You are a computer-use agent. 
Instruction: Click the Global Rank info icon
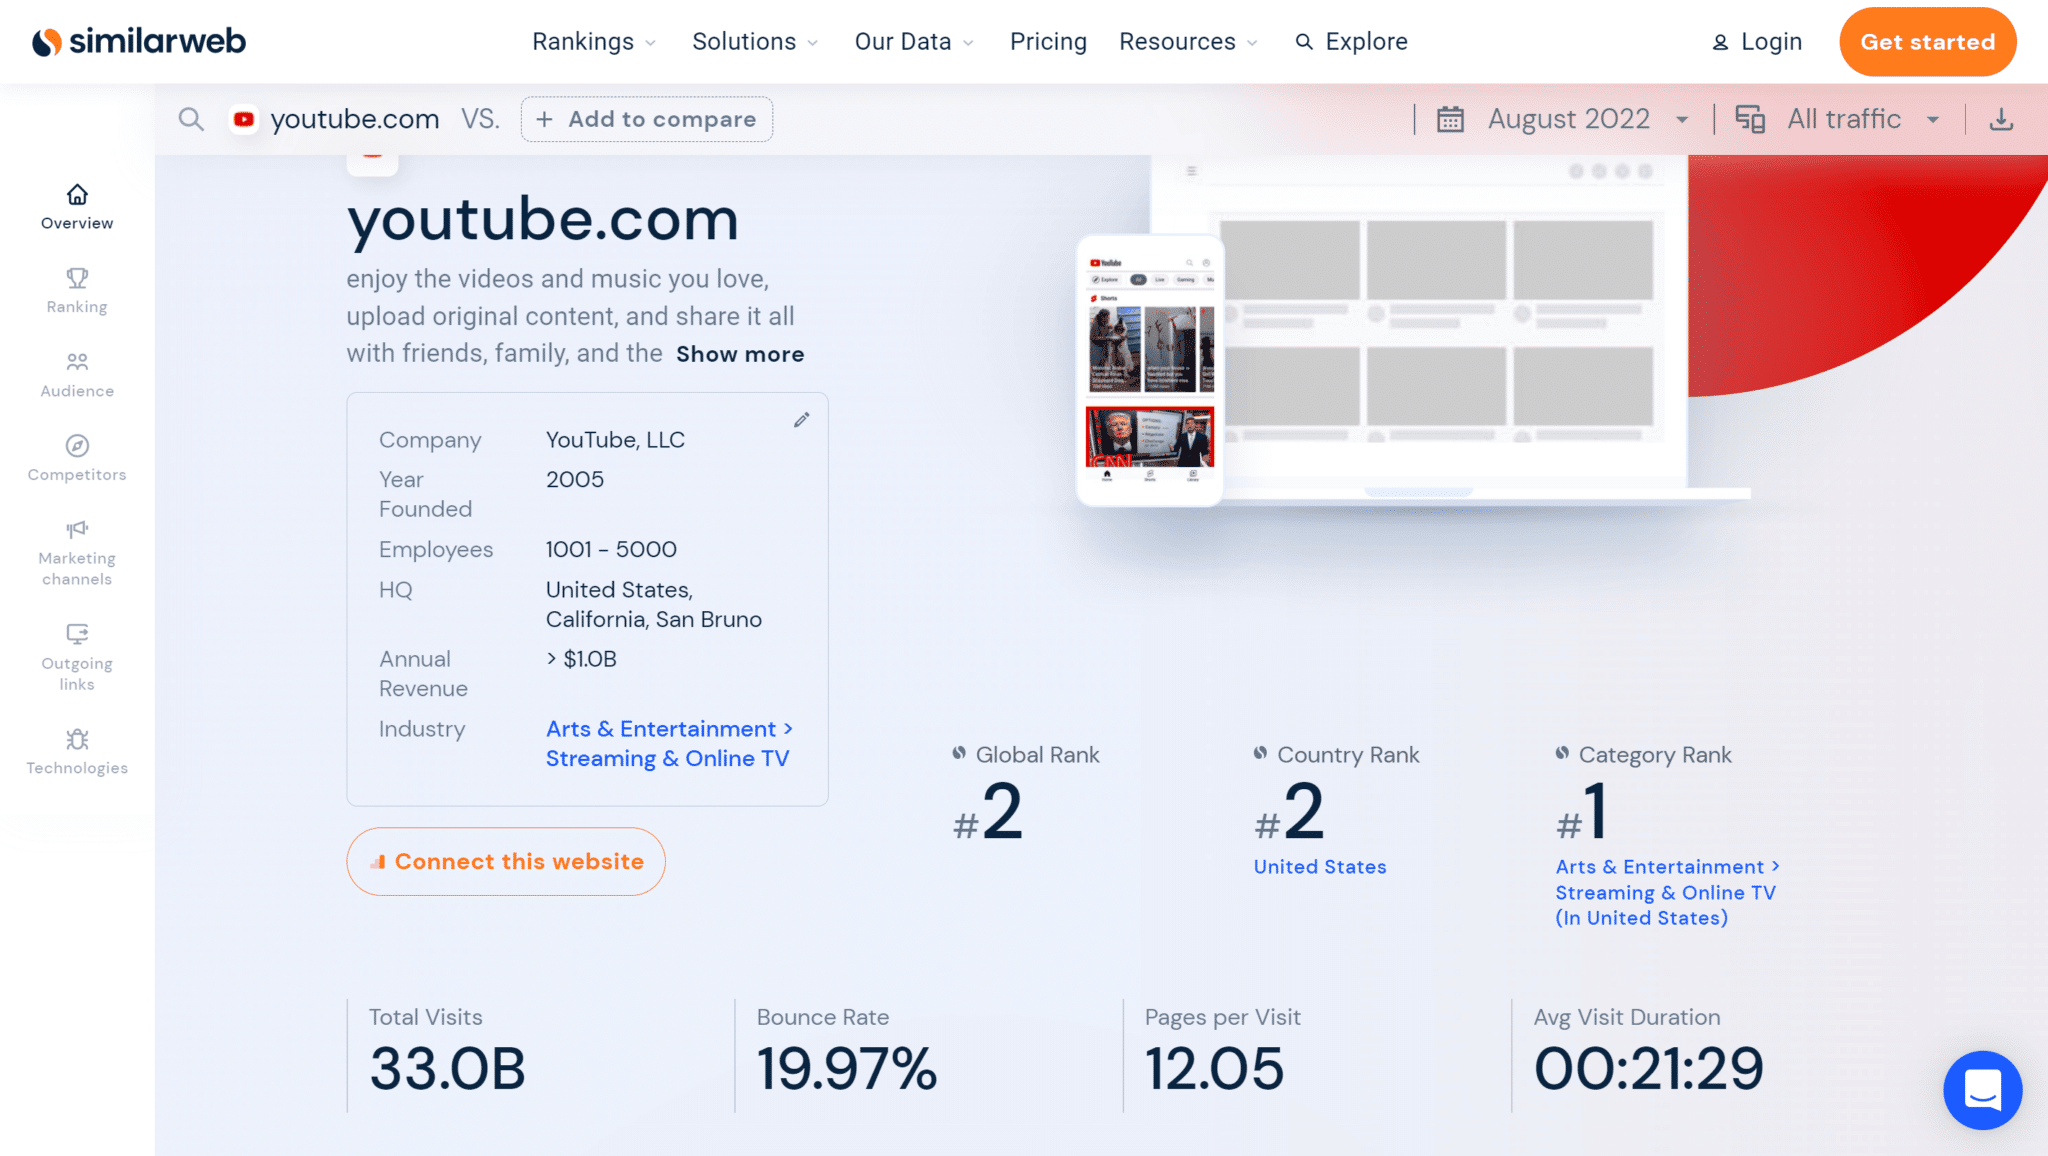[x=959, y=753]
